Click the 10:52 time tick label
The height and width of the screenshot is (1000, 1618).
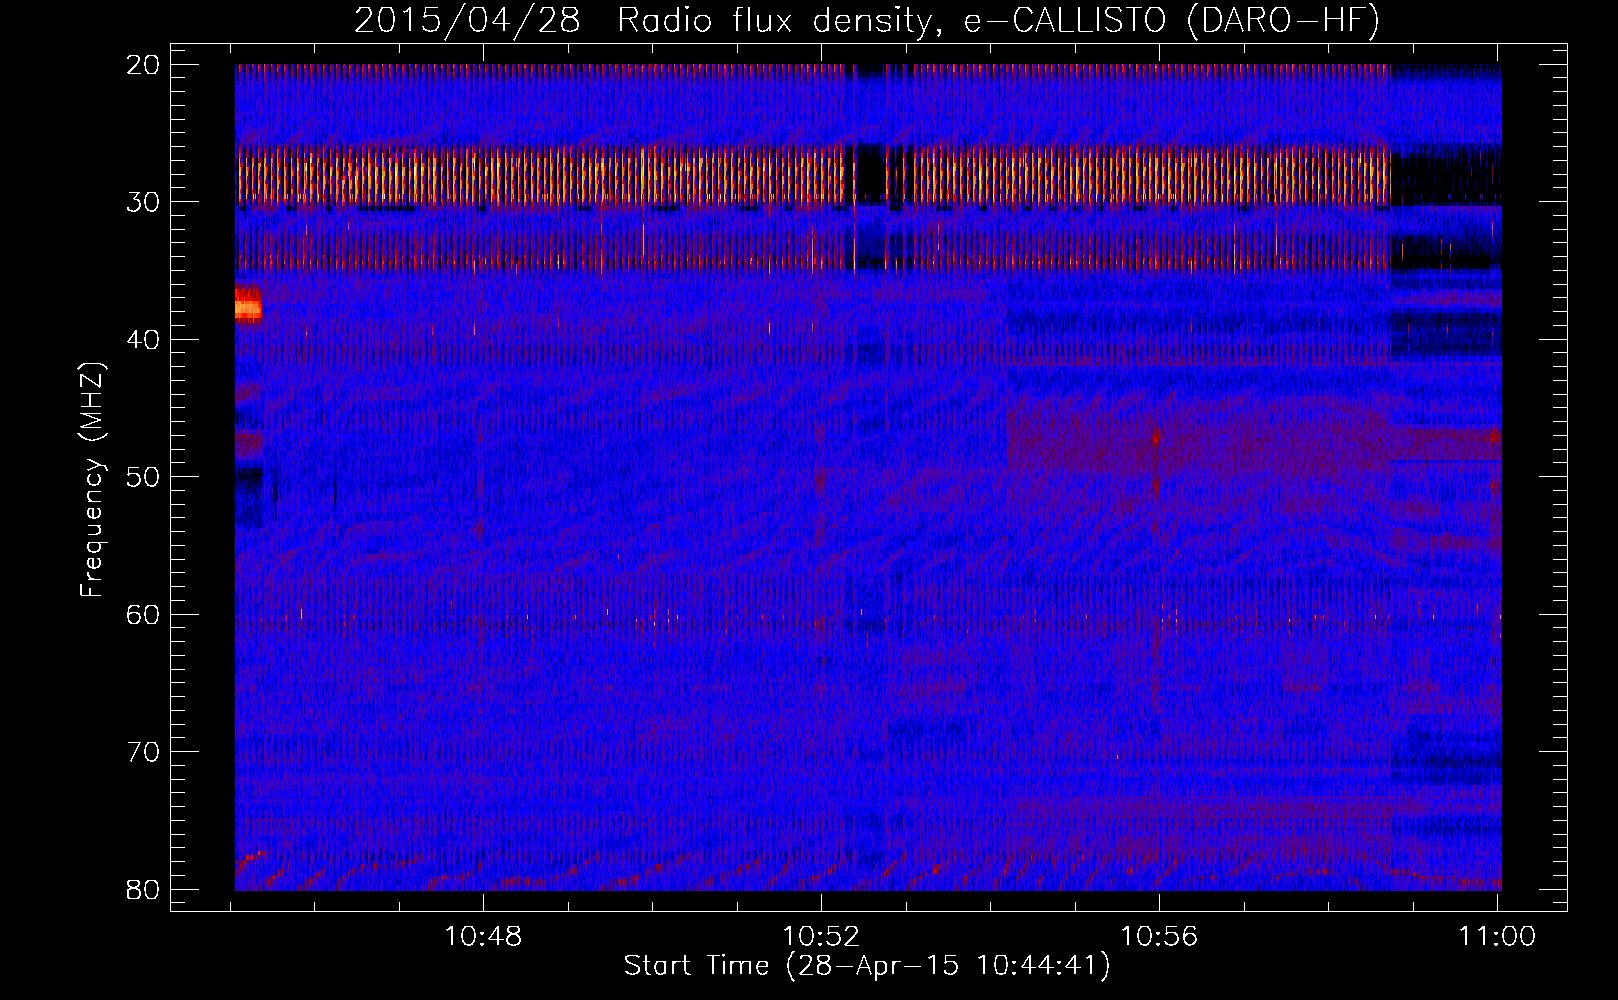821,936
